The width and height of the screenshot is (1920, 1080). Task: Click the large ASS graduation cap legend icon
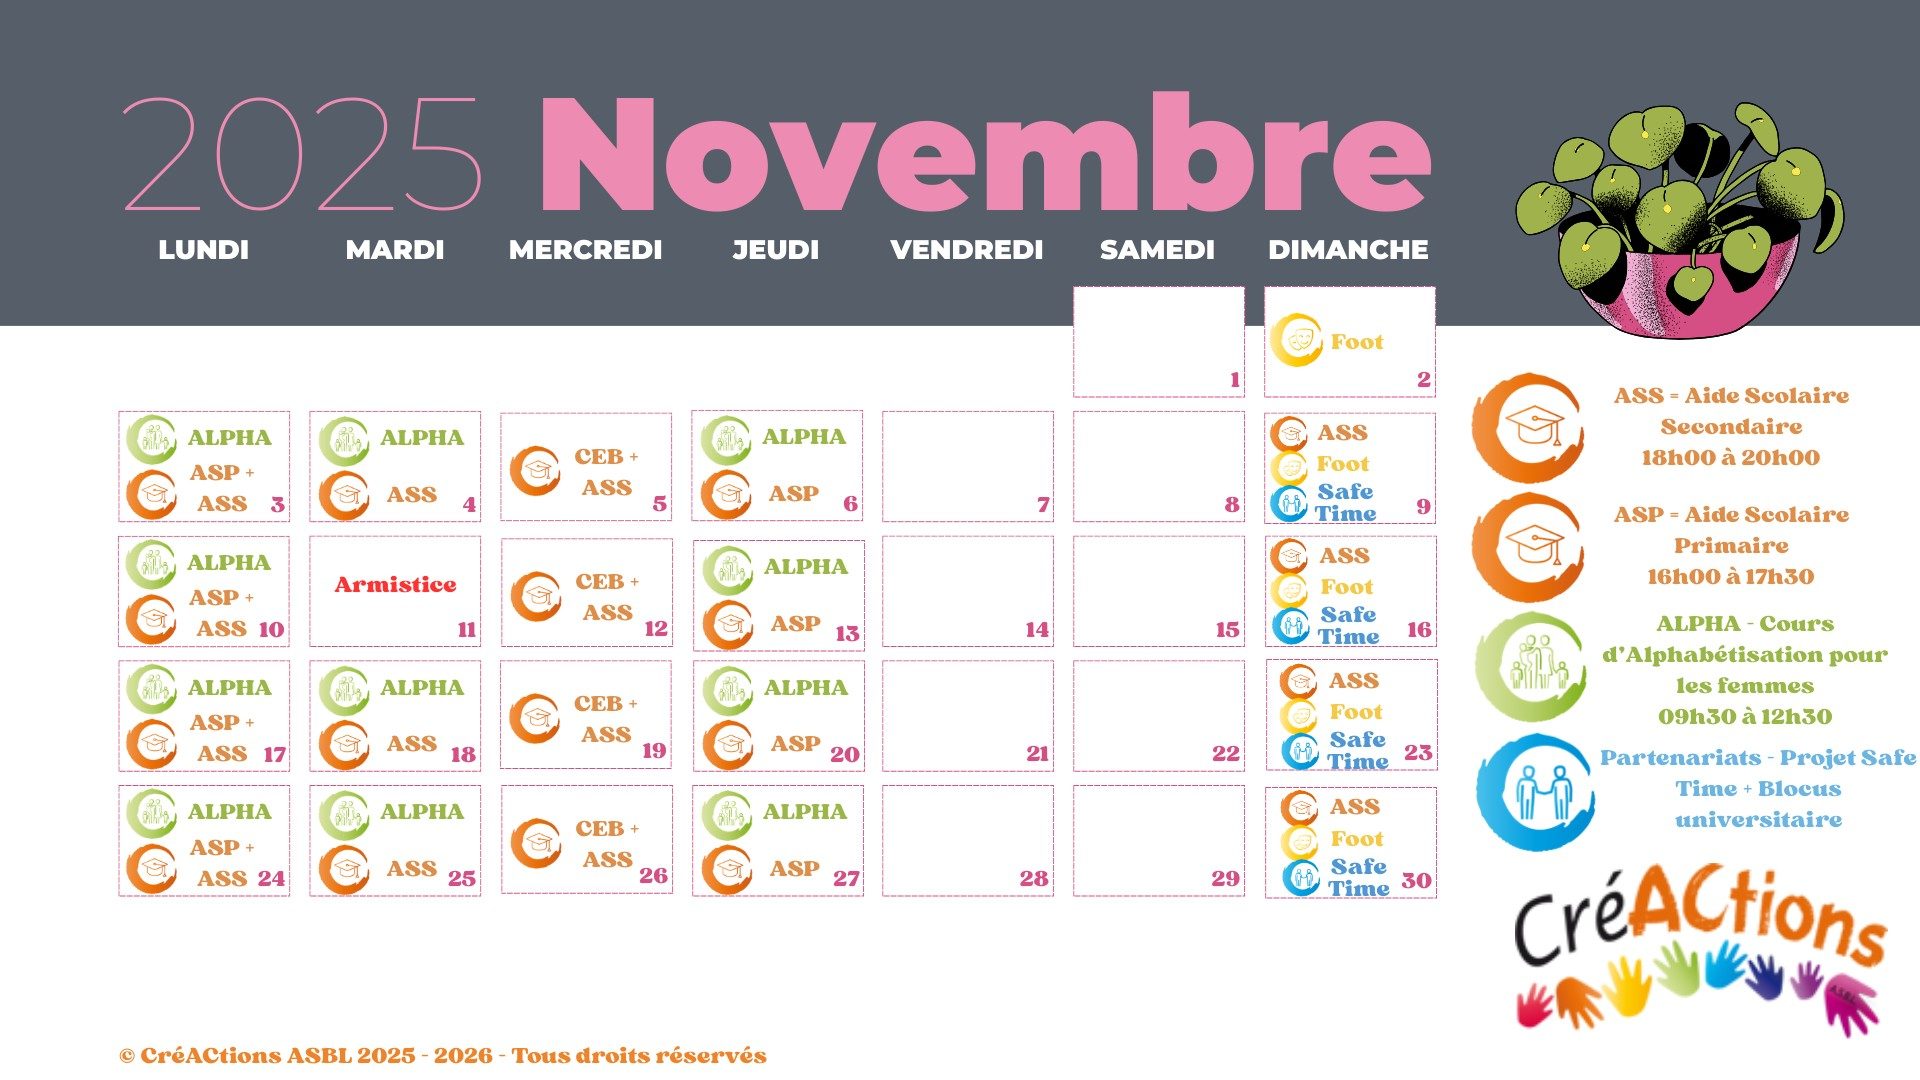[x=1527, y=428]
